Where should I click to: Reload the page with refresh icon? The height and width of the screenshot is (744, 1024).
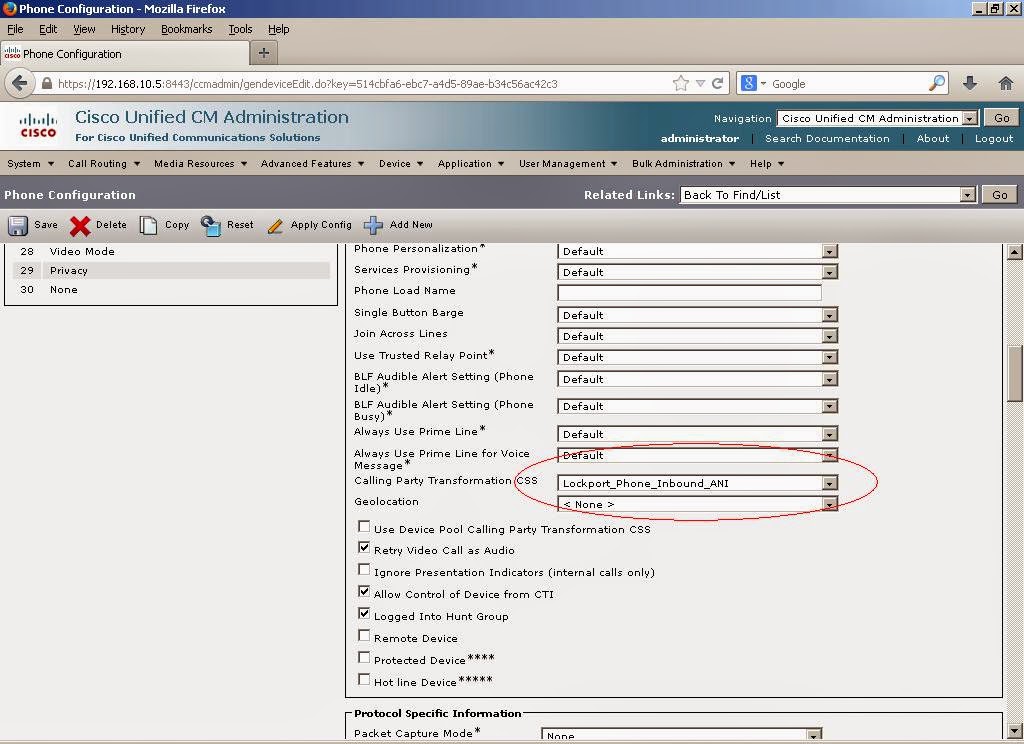[x=717, y=84]
